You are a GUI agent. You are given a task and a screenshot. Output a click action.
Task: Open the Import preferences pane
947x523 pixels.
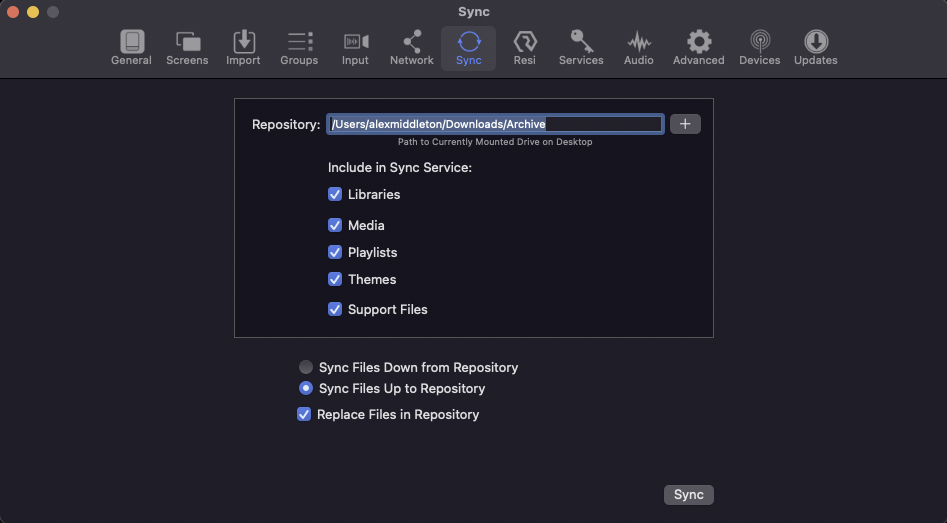click(243, 48)
